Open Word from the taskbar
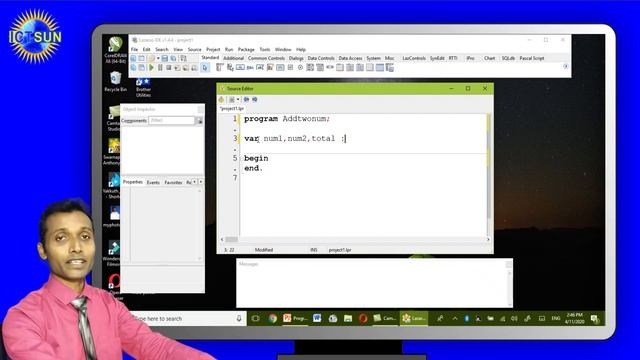This screenshot has width=640, height=360. 317,318
